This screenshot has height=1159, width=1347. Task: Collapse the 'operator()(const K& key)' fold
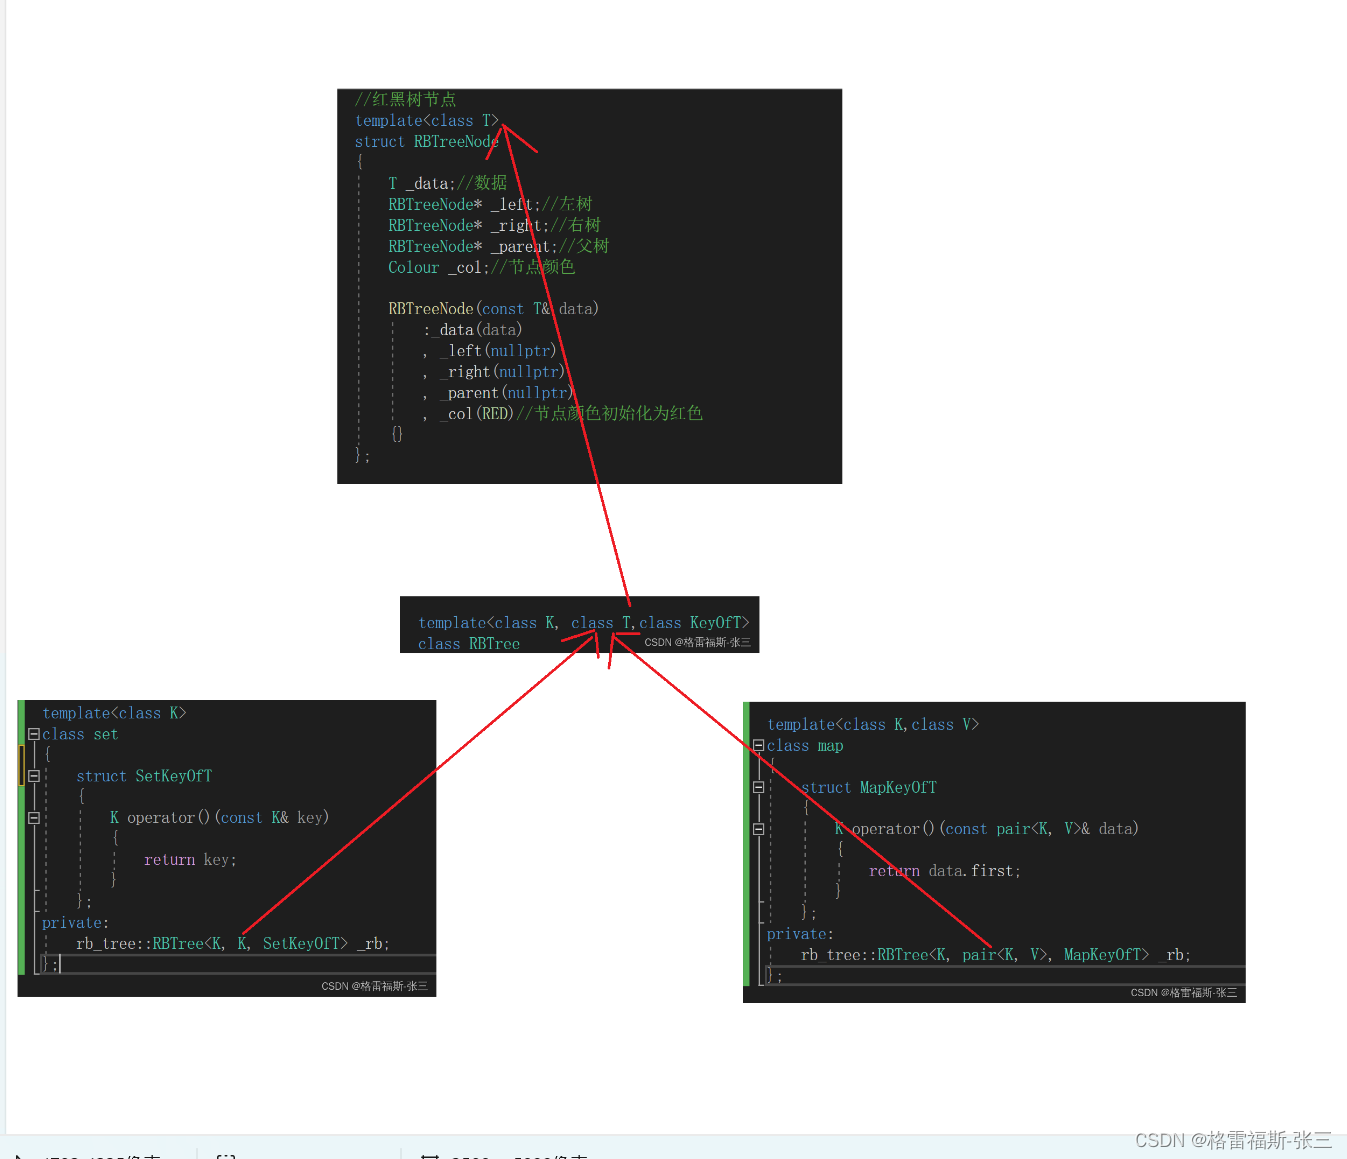pos(34,818)
